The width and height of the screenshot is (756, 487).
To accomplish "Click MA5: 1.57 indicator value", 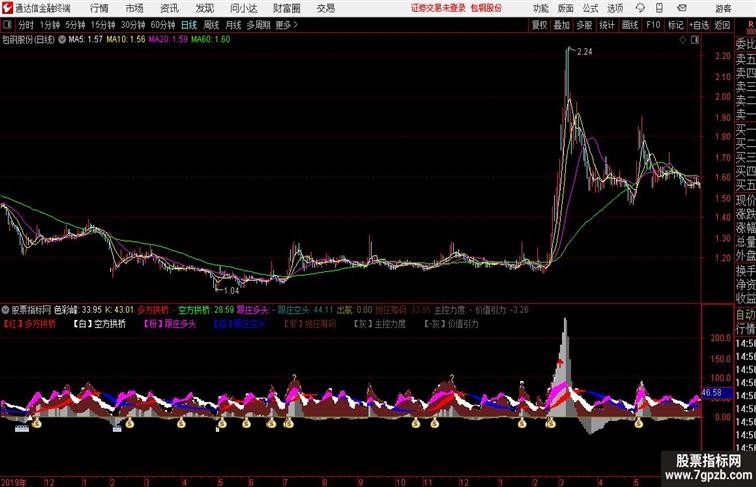I will (85, 40).
